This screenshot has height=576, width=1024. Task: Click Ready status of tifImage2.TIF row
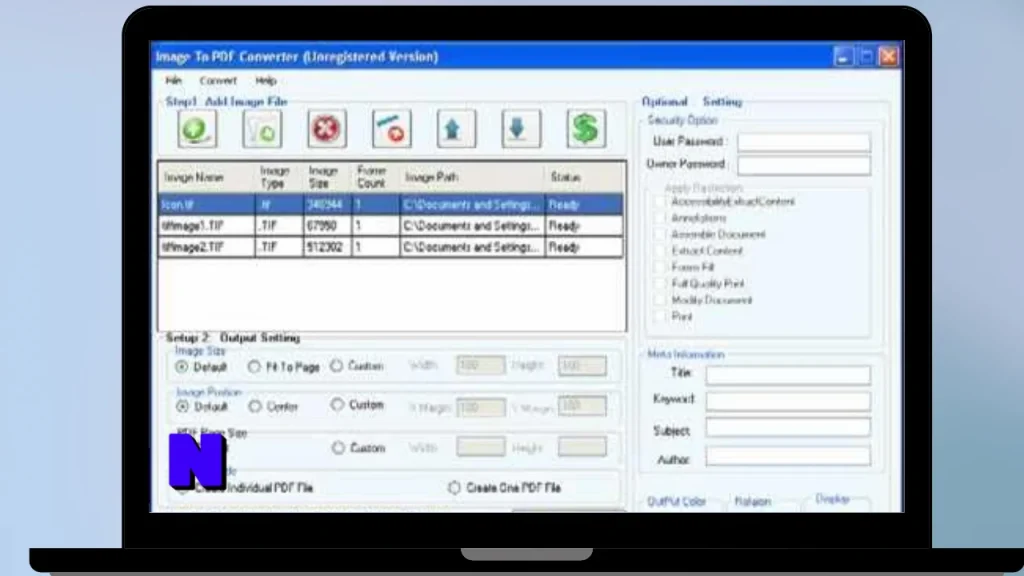(x=564, y=248)
